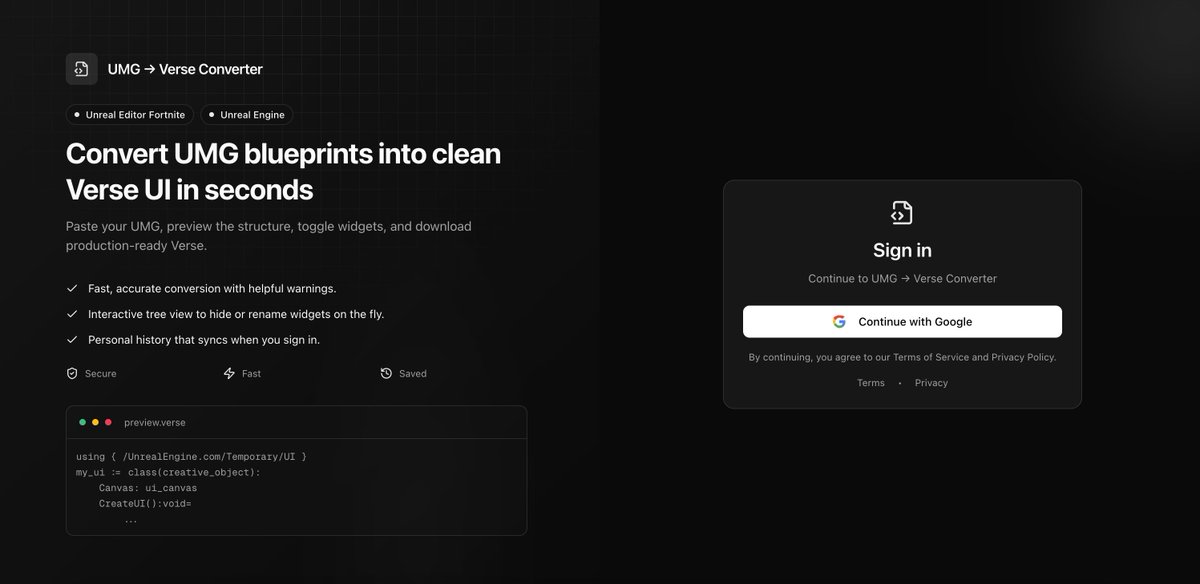Click 'Personal history that syncs when you sign in' text
This screenshot has height=584, width=1200.
204,340
